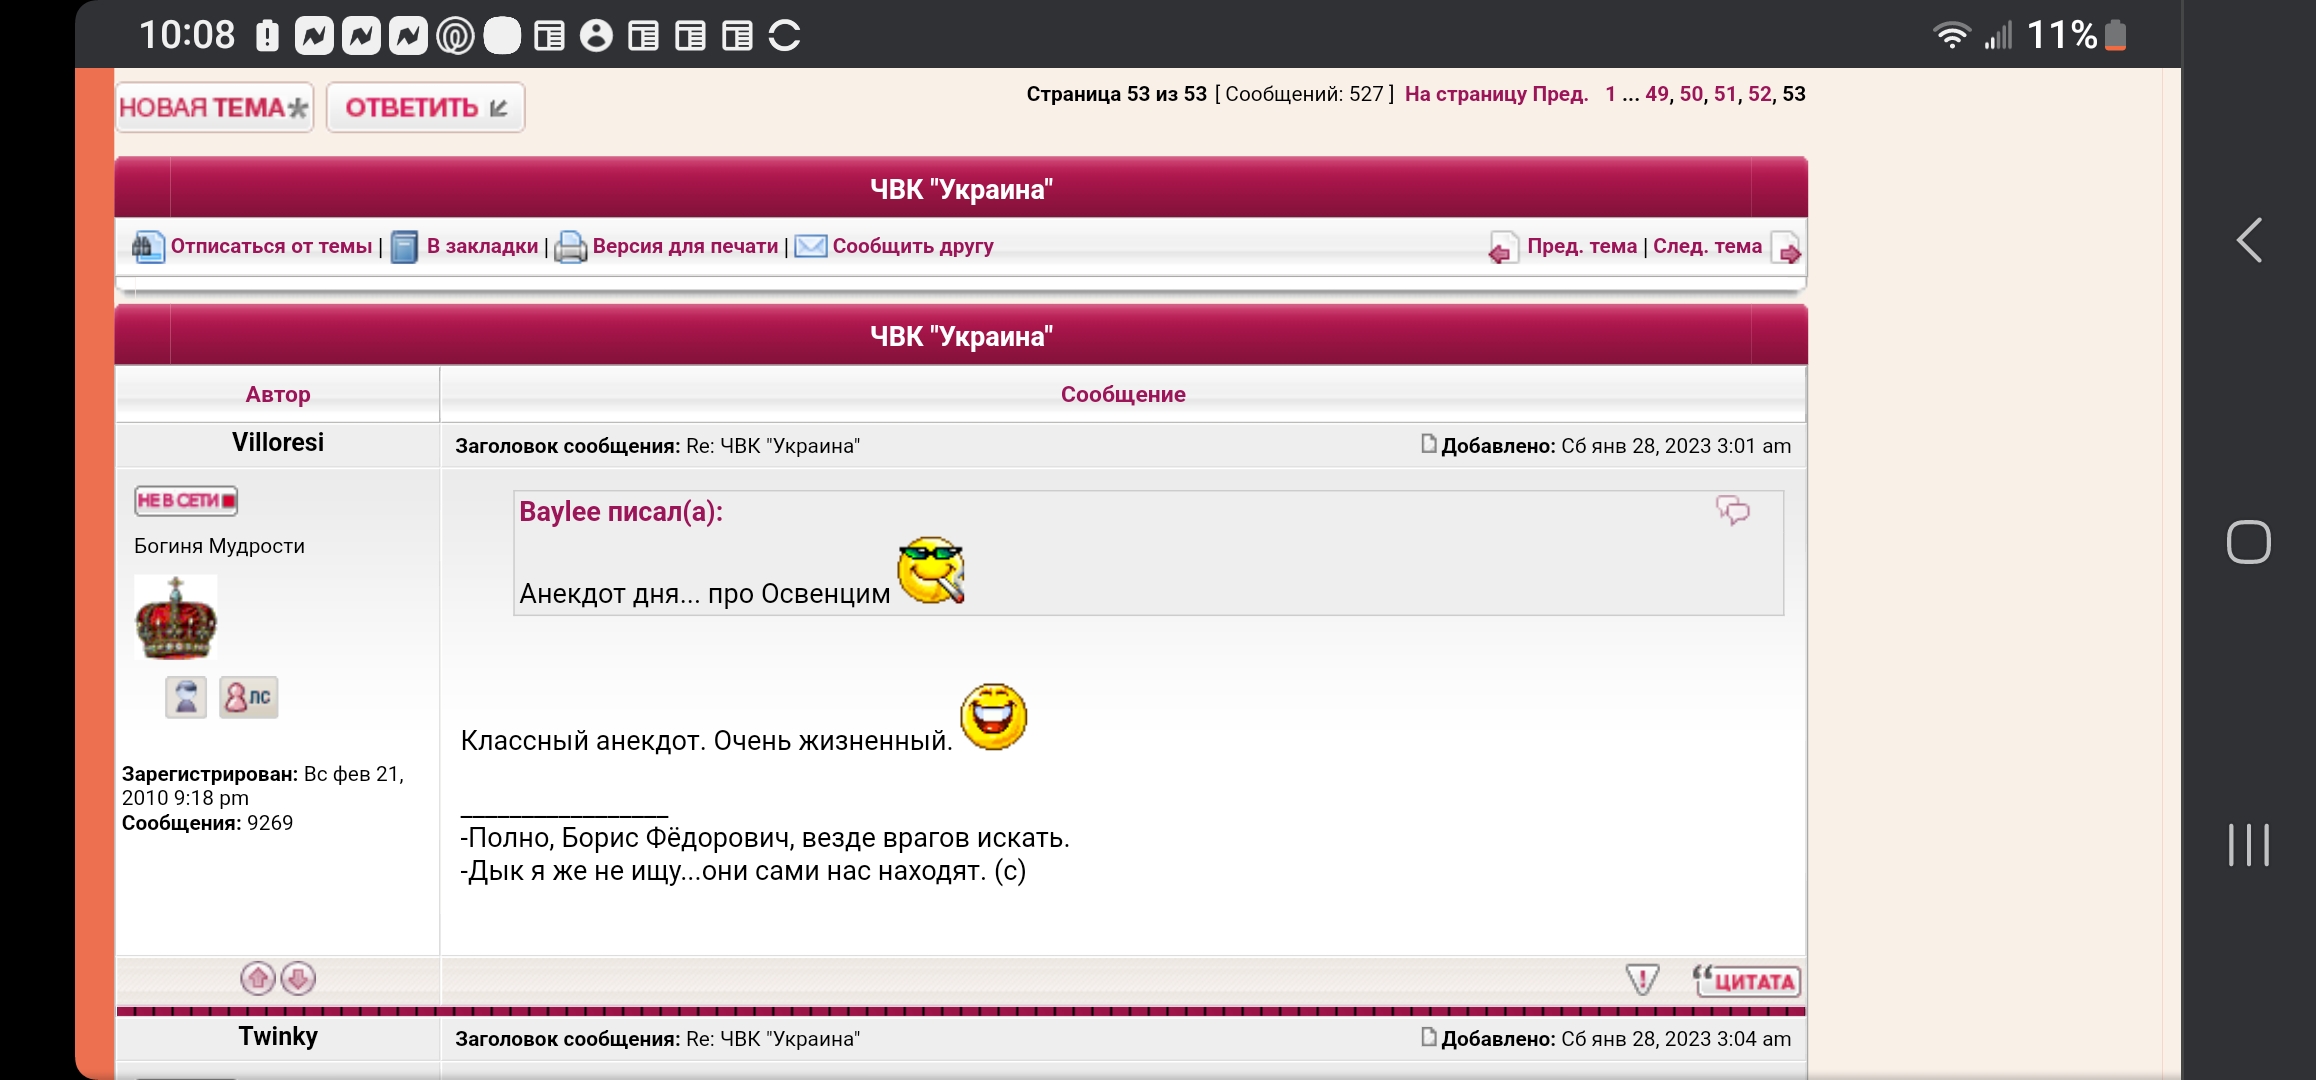2316x1080 pixels.
Task: Click previous topic arrow icon
Action: point(1502,248)
